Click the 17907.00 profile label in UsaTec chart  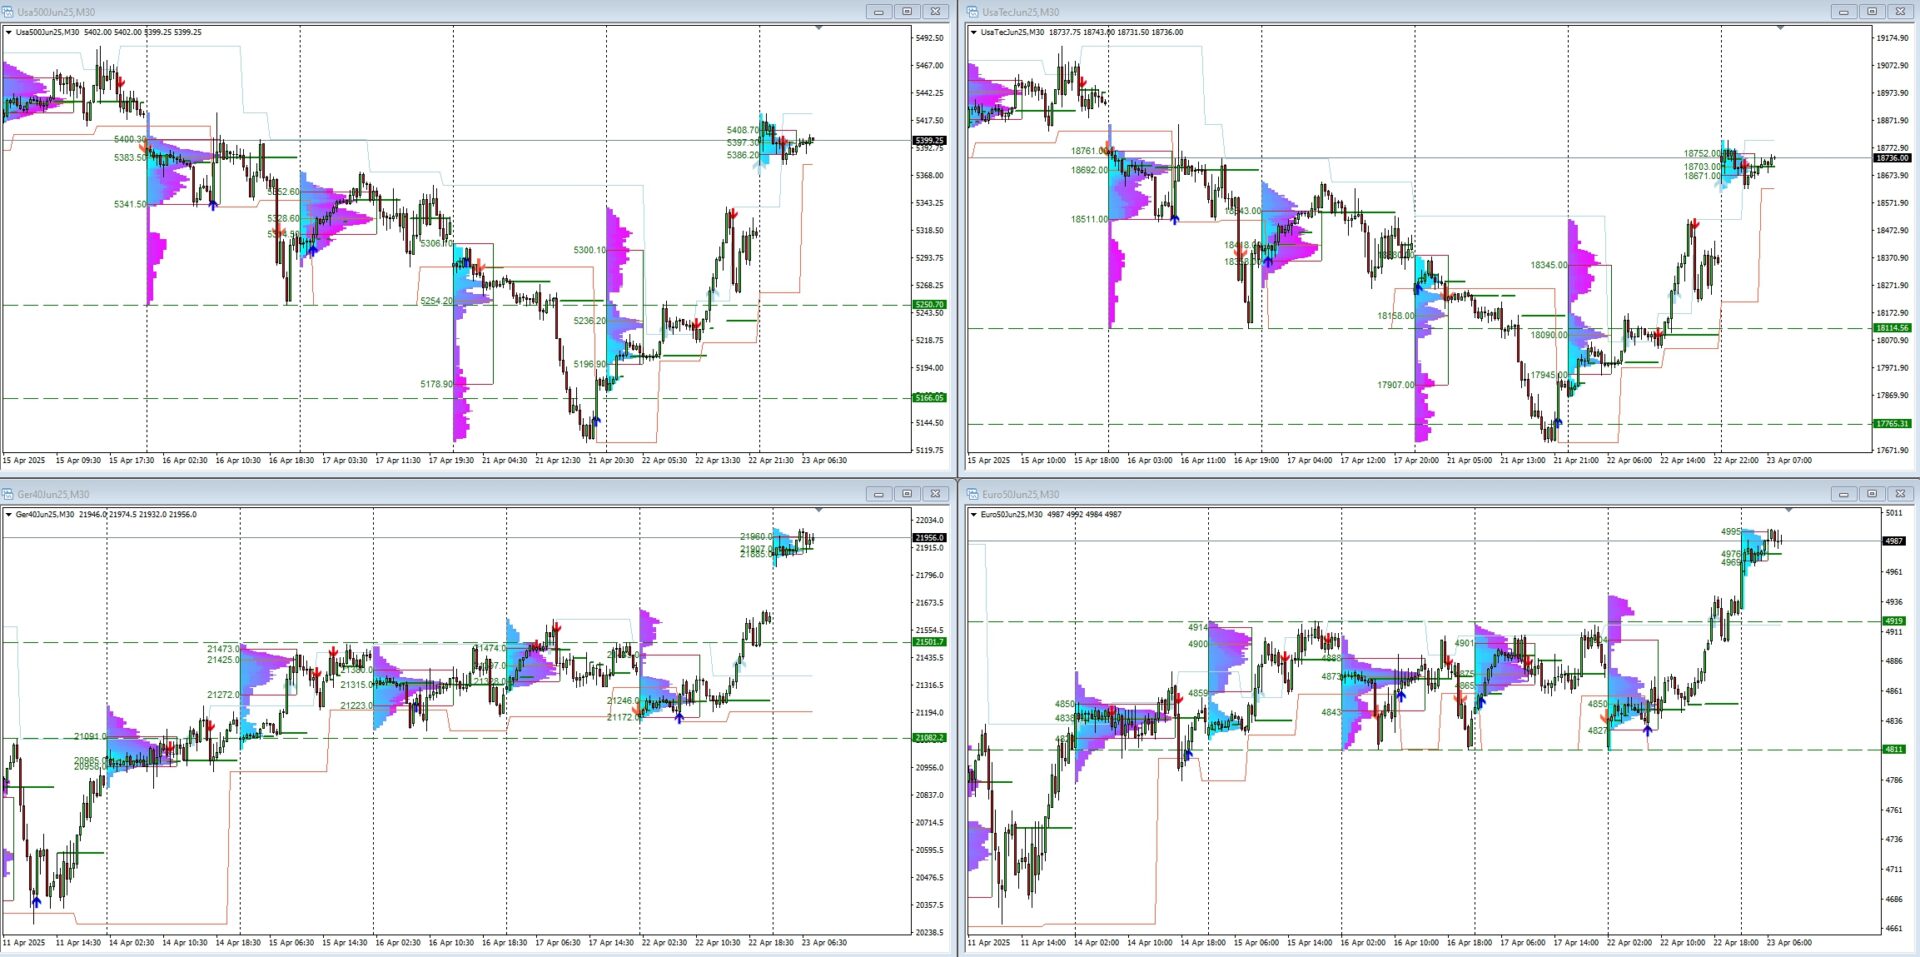pyautogui.click(x=1396, y=385)
